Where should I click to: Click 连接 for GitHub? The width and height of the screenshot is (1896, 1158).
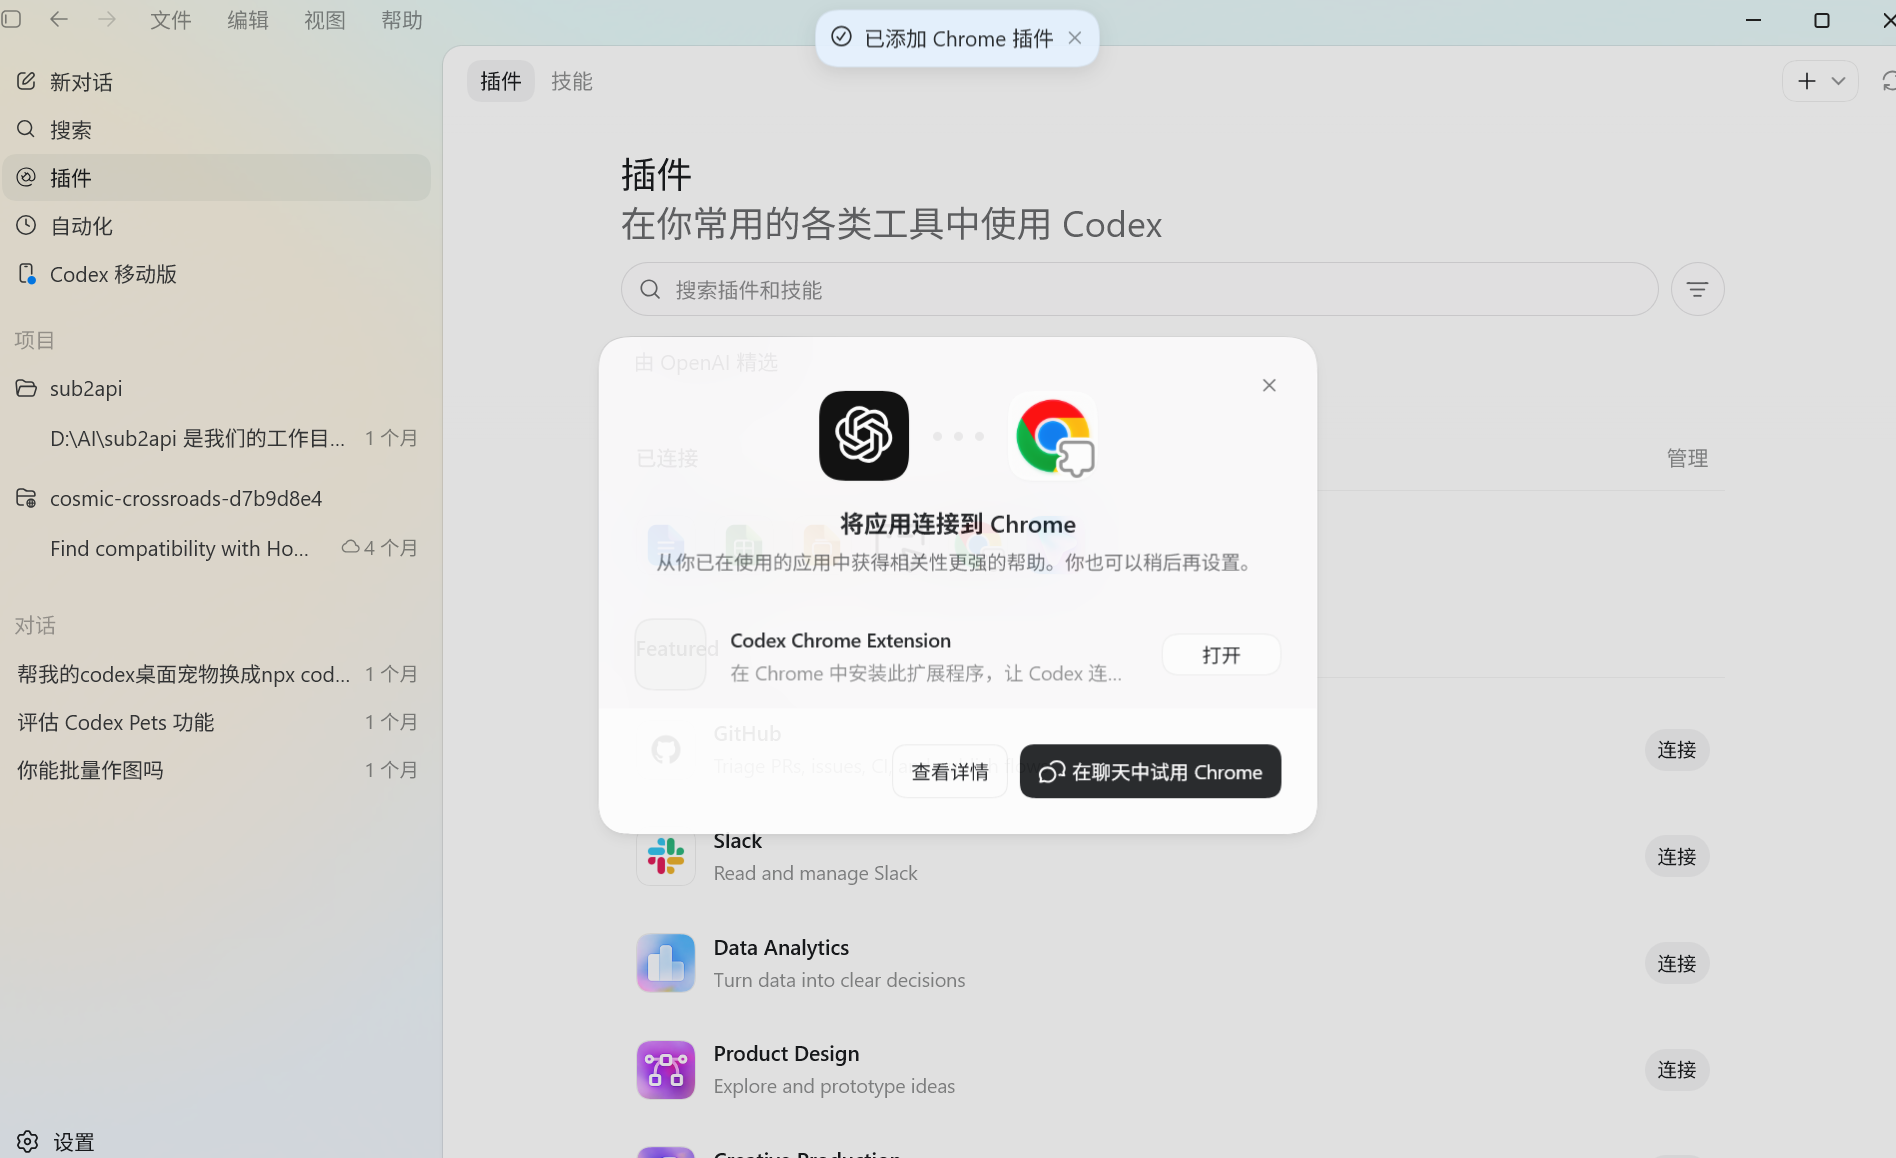[x=1677, y=750]
